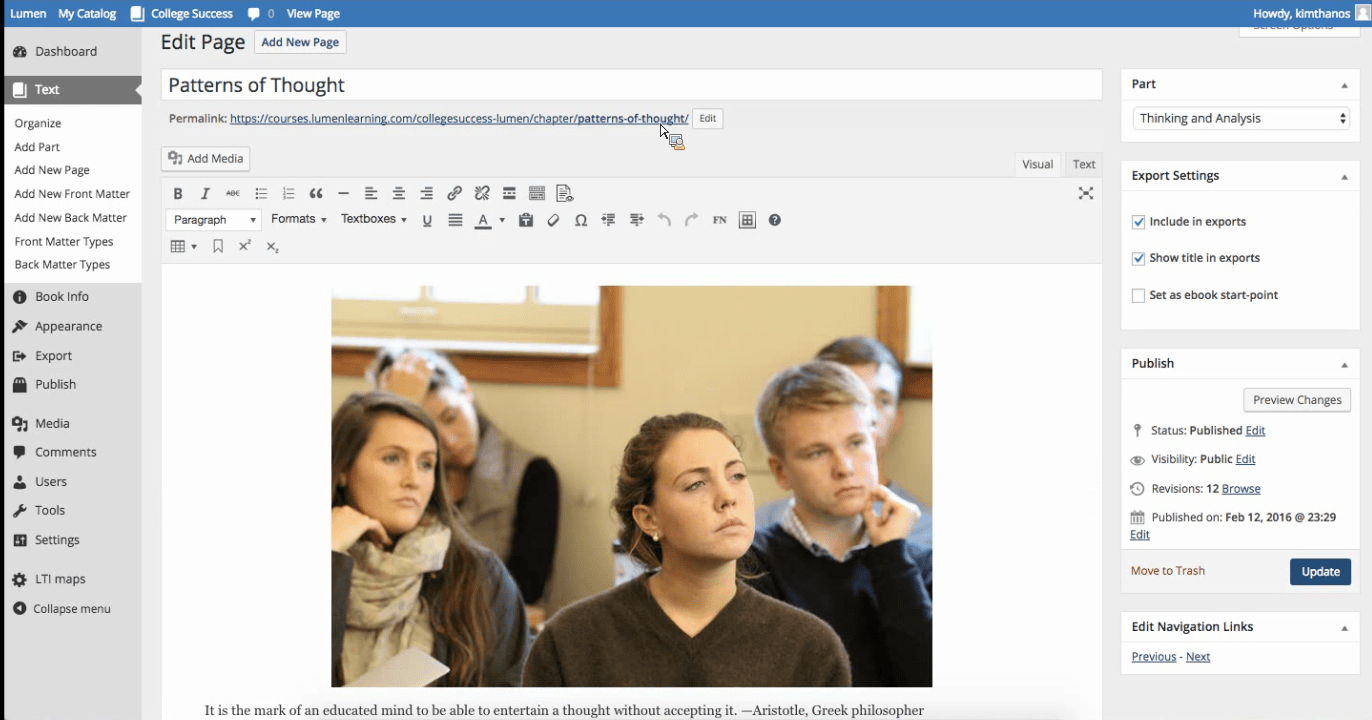Switch to the Text editor tab
This screenshot has height=720, width=1372.
click(1084, 164)
